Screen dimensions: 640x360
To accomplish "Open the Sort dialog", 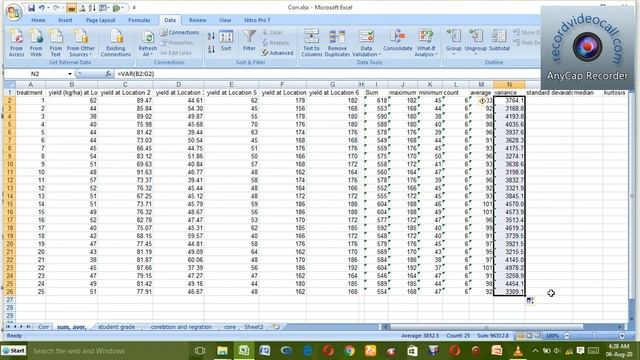I will 226,41.
